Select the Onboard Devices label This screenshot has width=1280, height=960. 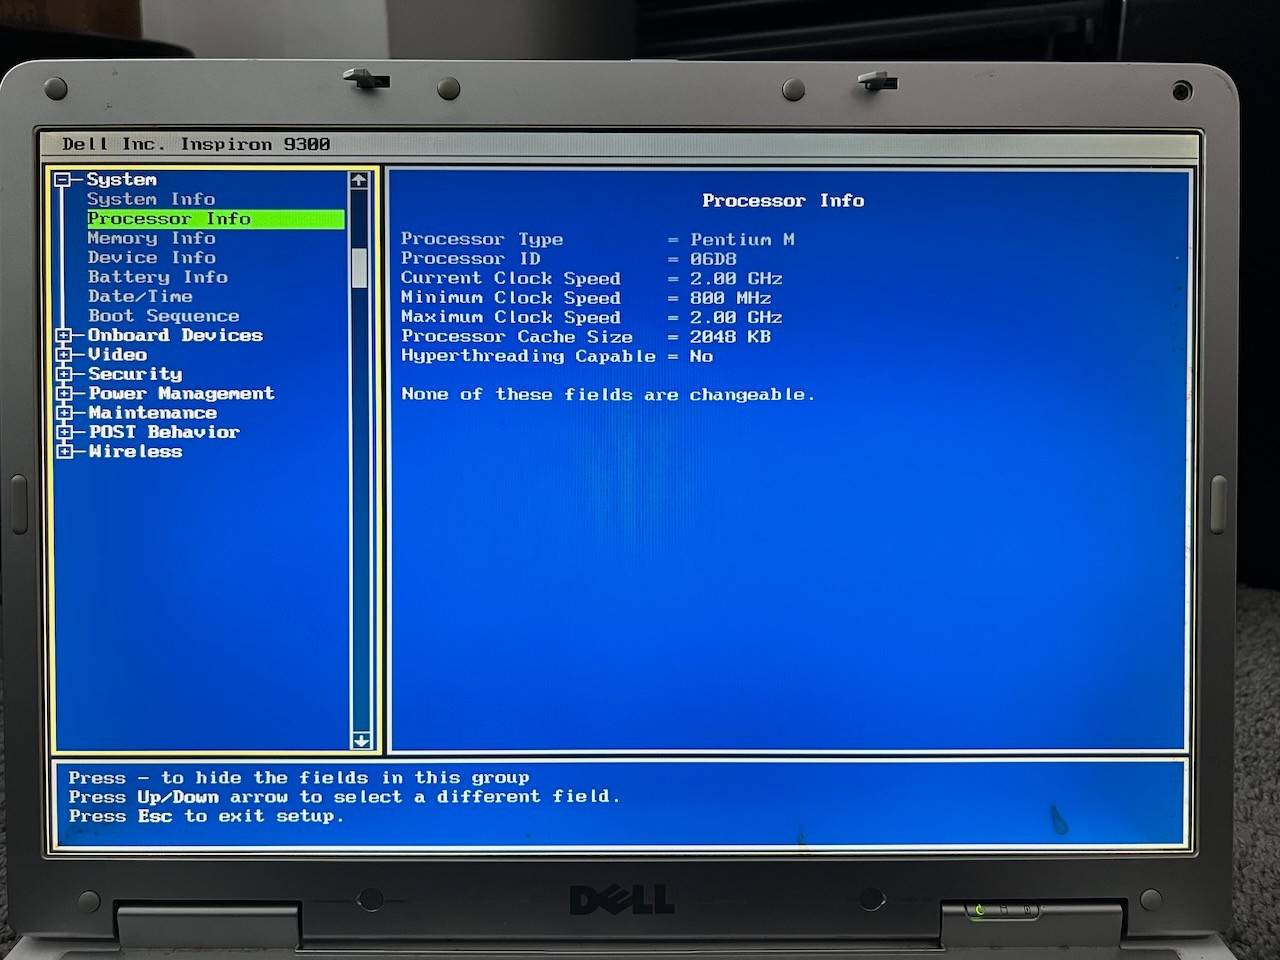click(175, 335)
